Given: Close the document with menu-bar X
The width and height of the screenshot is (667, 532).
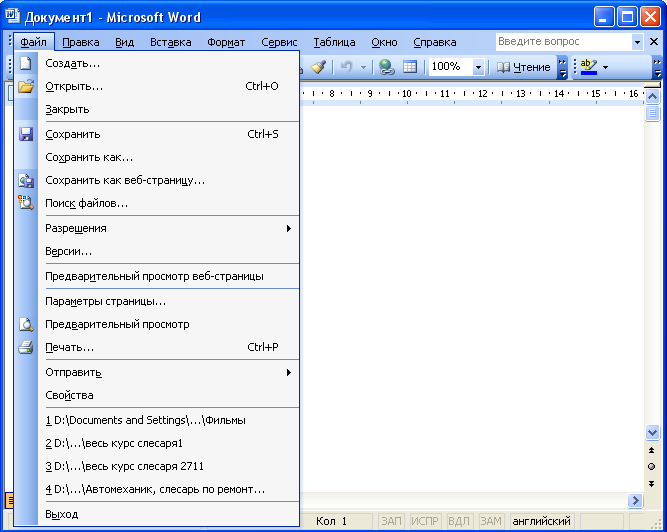Looking at the screenshot, I should pyautogui.click(x=654, y=42).
